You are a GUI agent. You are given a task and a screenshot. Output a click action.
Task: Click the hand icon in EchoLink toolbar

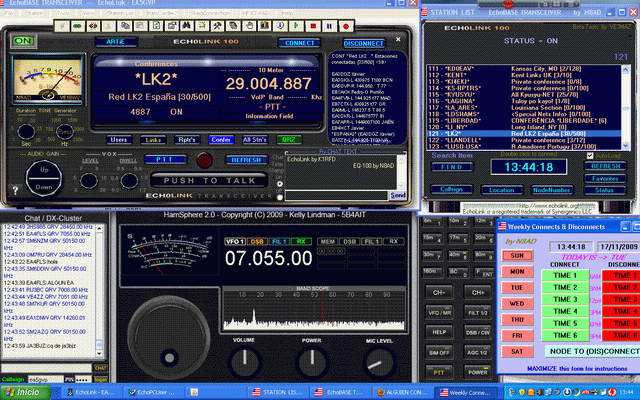tap(249, 26)
